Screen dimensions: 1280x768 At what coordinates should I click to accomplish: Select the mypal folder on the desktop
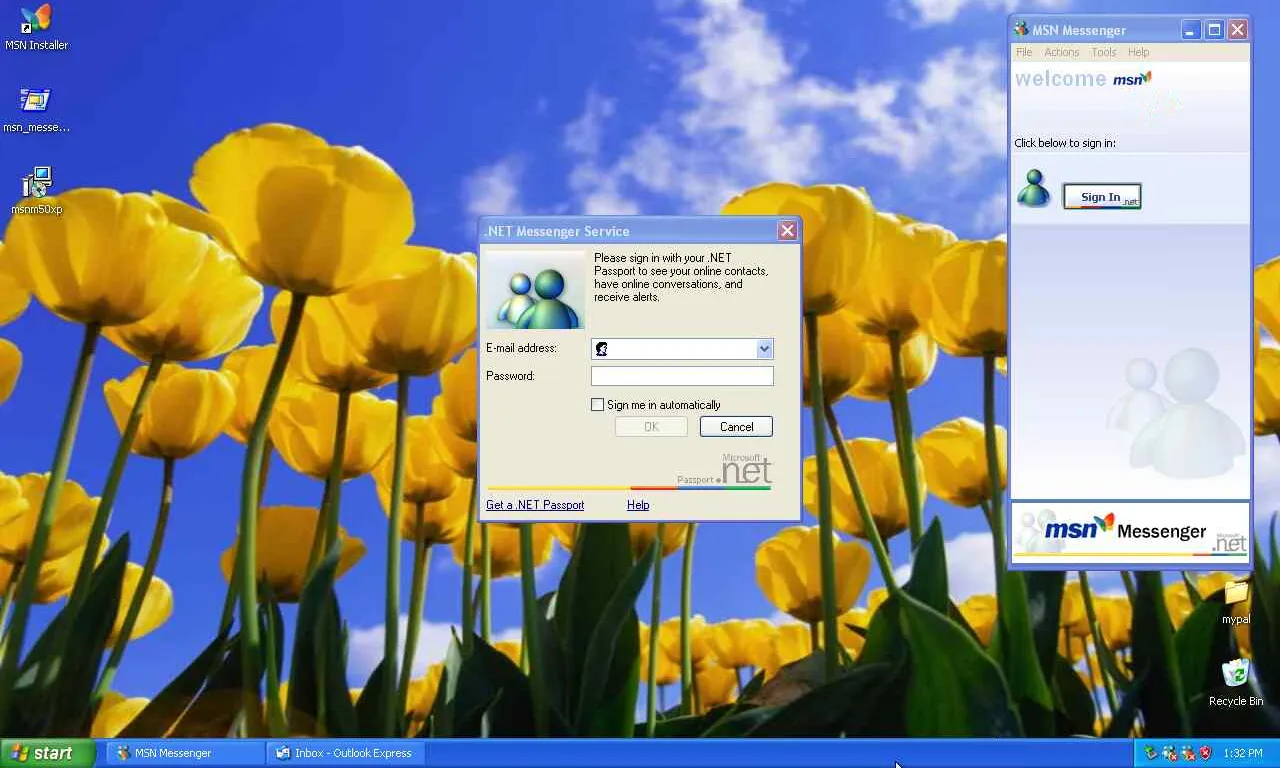1236,602
